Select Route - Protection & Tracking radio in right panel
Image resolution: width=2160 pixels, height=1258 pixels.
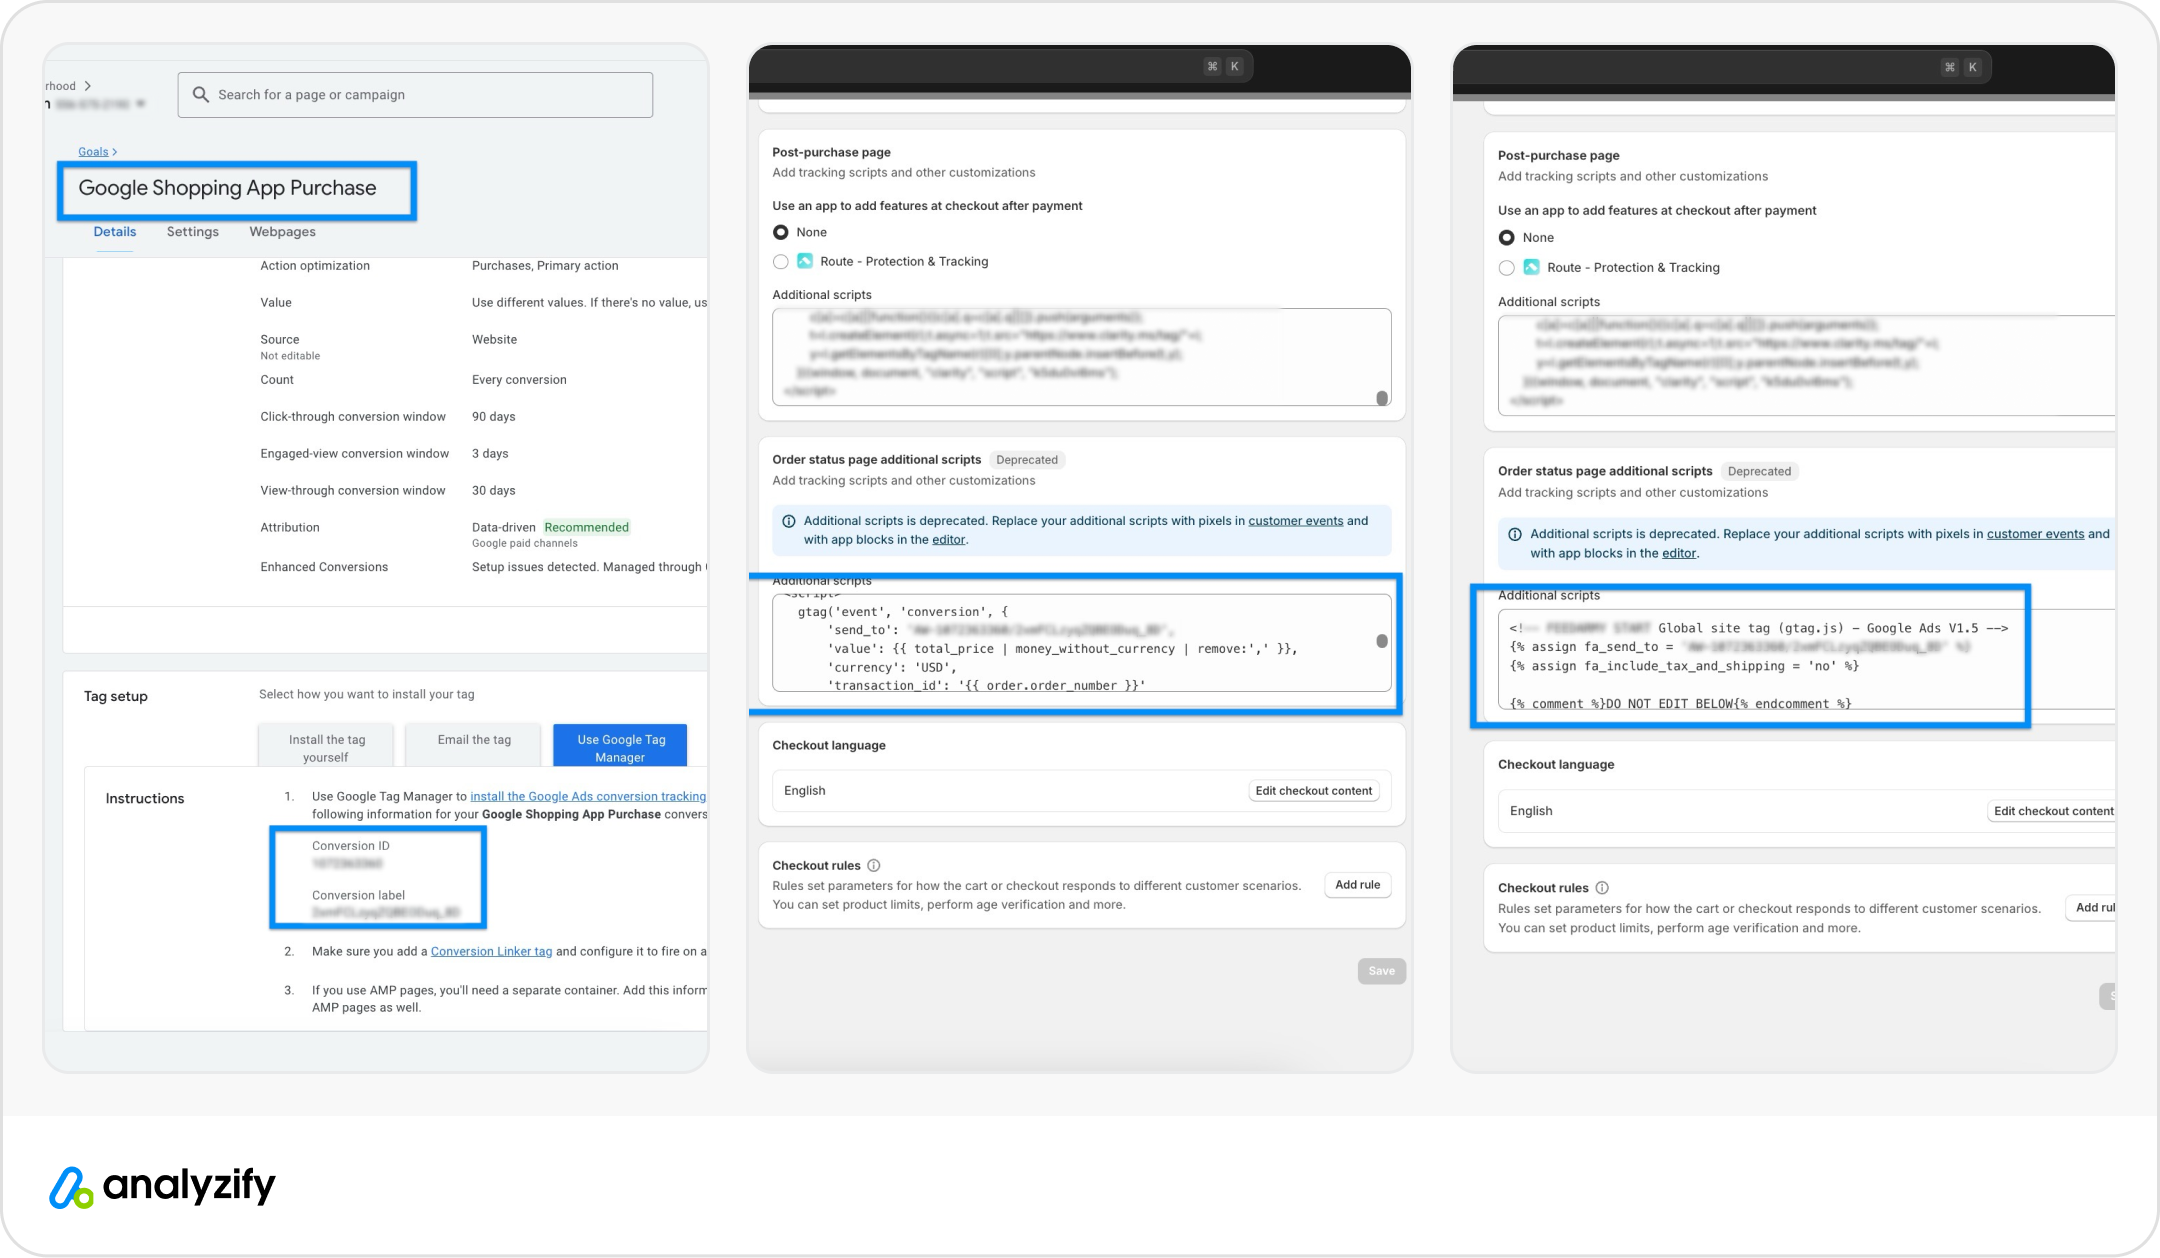tap(1507, 267)
